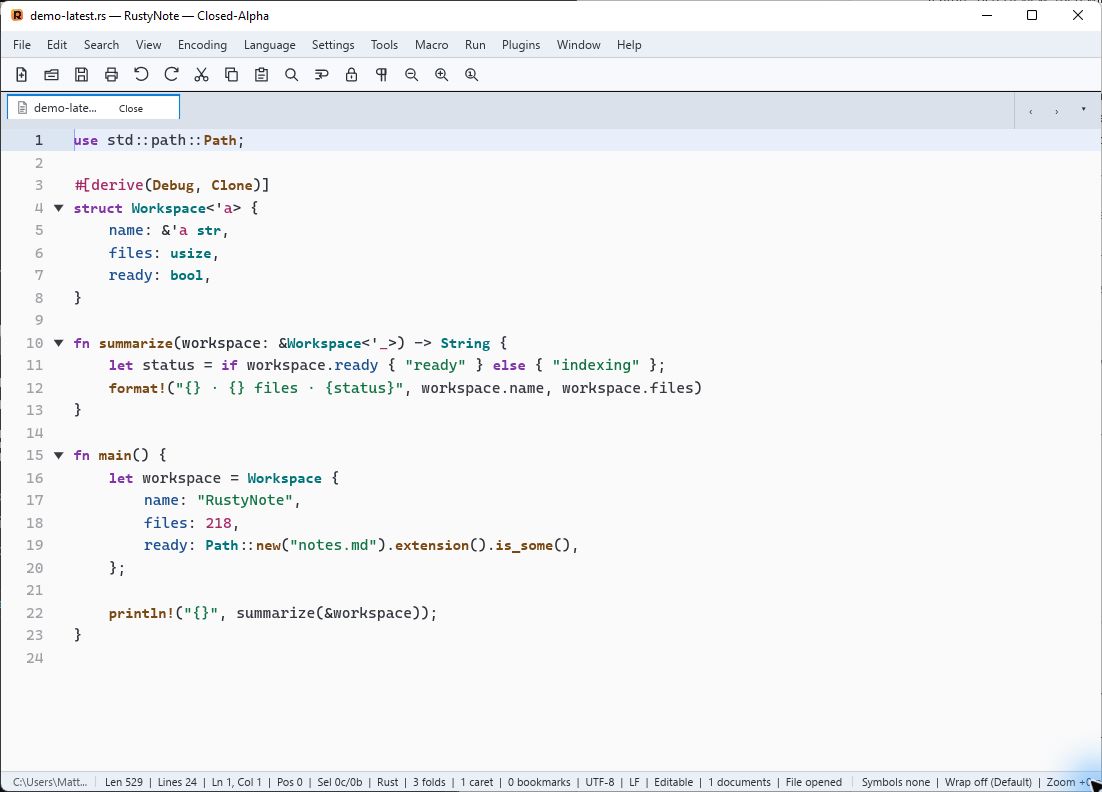Click the 'println!' macro on line 22

pos(141,613)
